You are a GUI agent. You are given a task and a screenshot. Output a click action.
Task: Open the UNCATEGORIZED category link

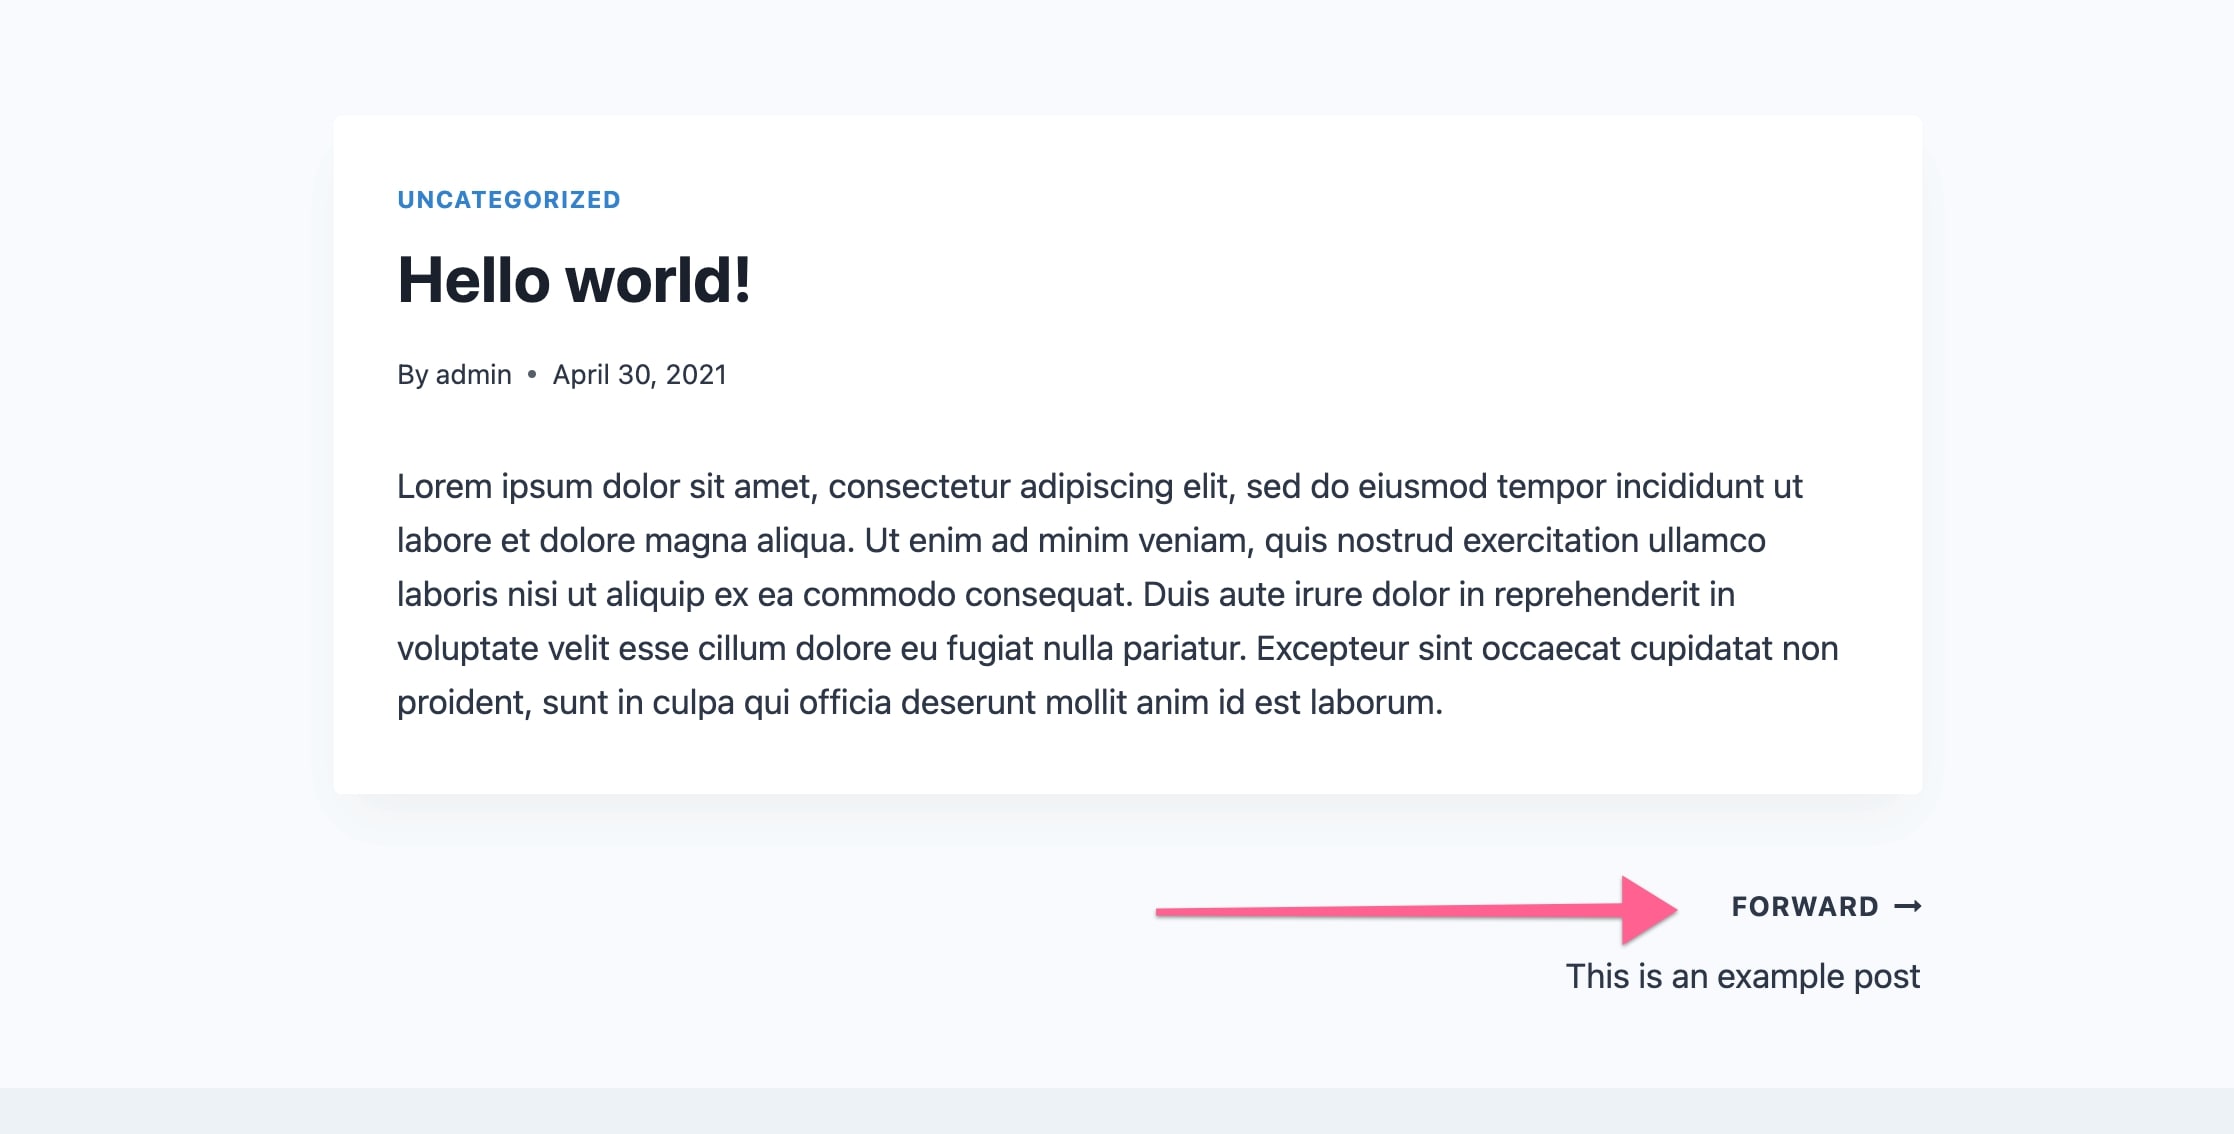coord(508,199)
